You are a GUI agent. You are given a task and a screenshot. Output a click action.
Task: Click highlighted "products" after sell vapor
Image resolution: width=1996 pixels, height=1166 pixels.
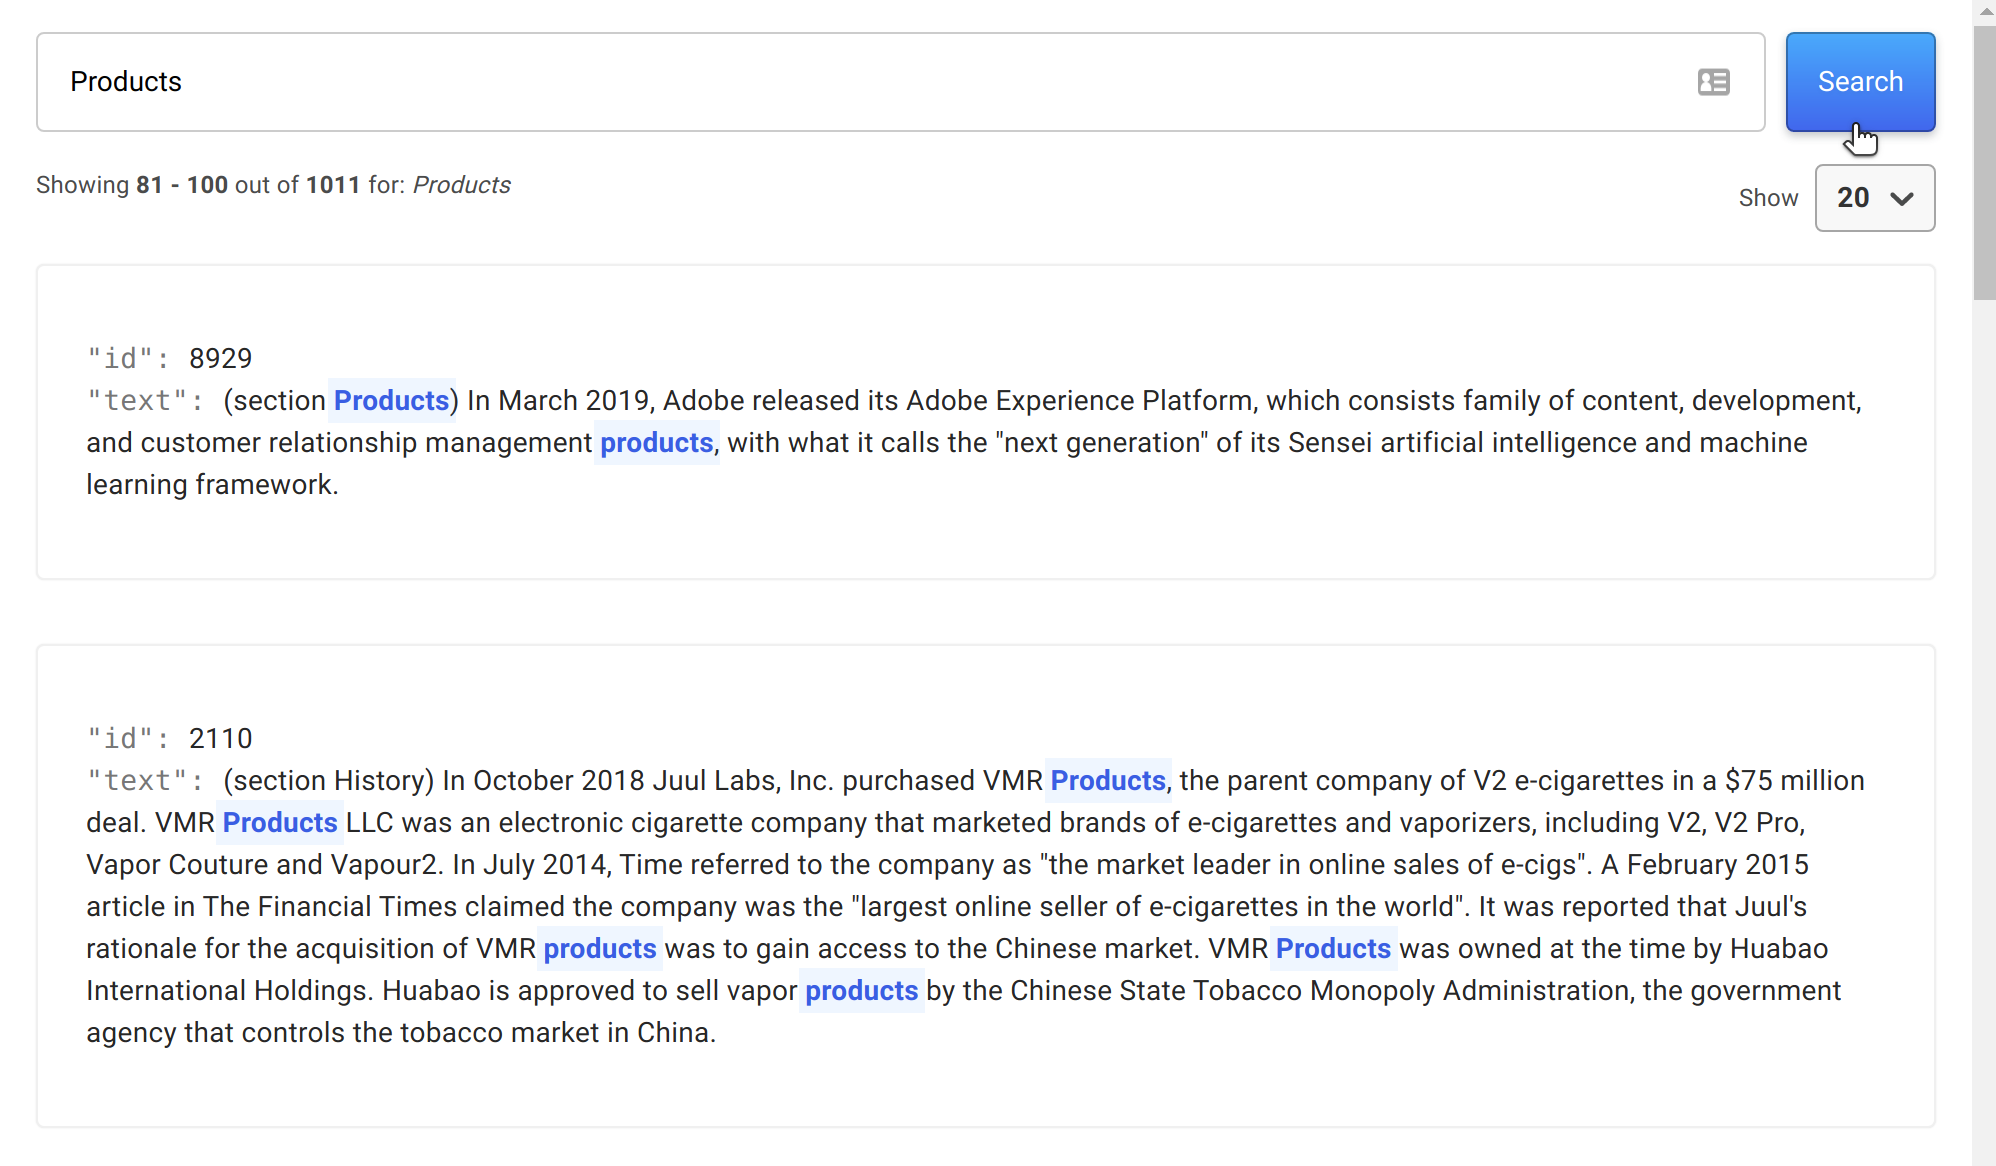tap(861, 991)
